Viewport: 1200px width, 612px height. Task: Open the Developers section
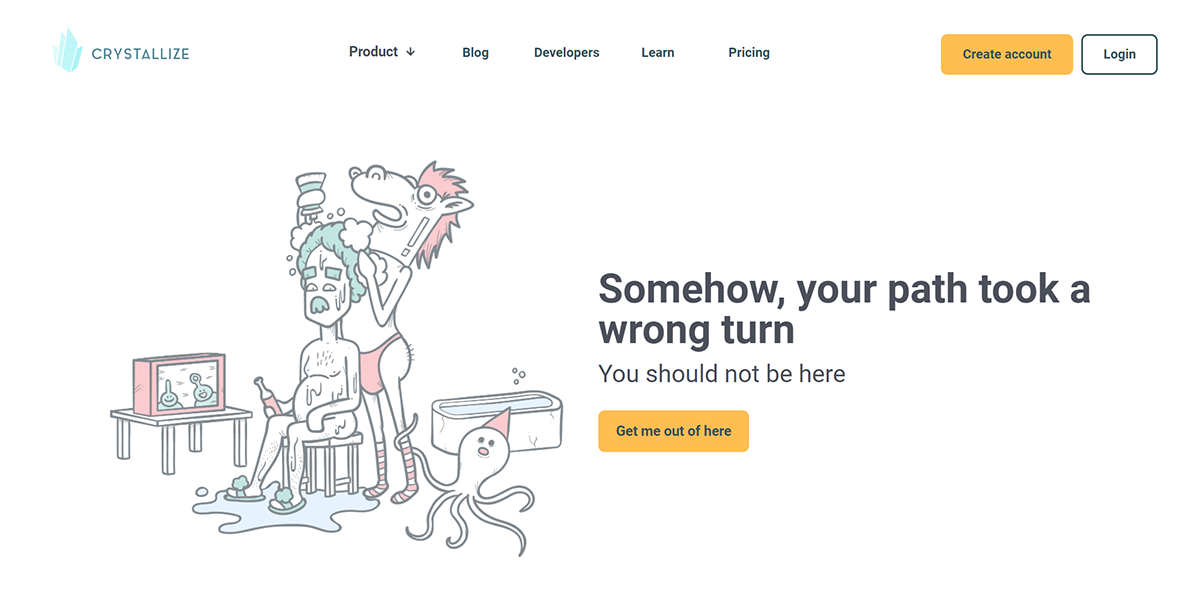coord(567,53)
